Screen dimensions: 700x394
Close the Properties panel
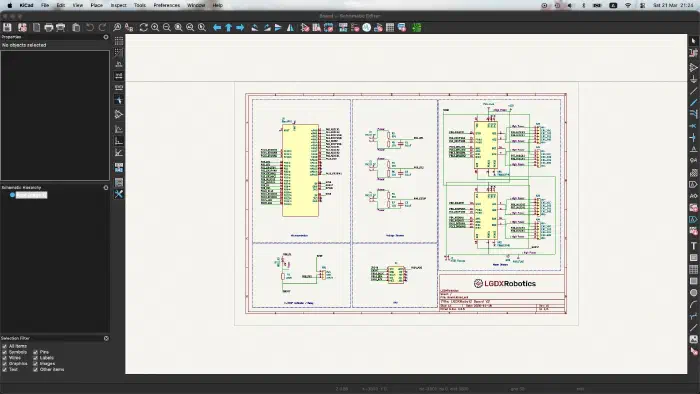pyautogui.click(x=106, y=37)
